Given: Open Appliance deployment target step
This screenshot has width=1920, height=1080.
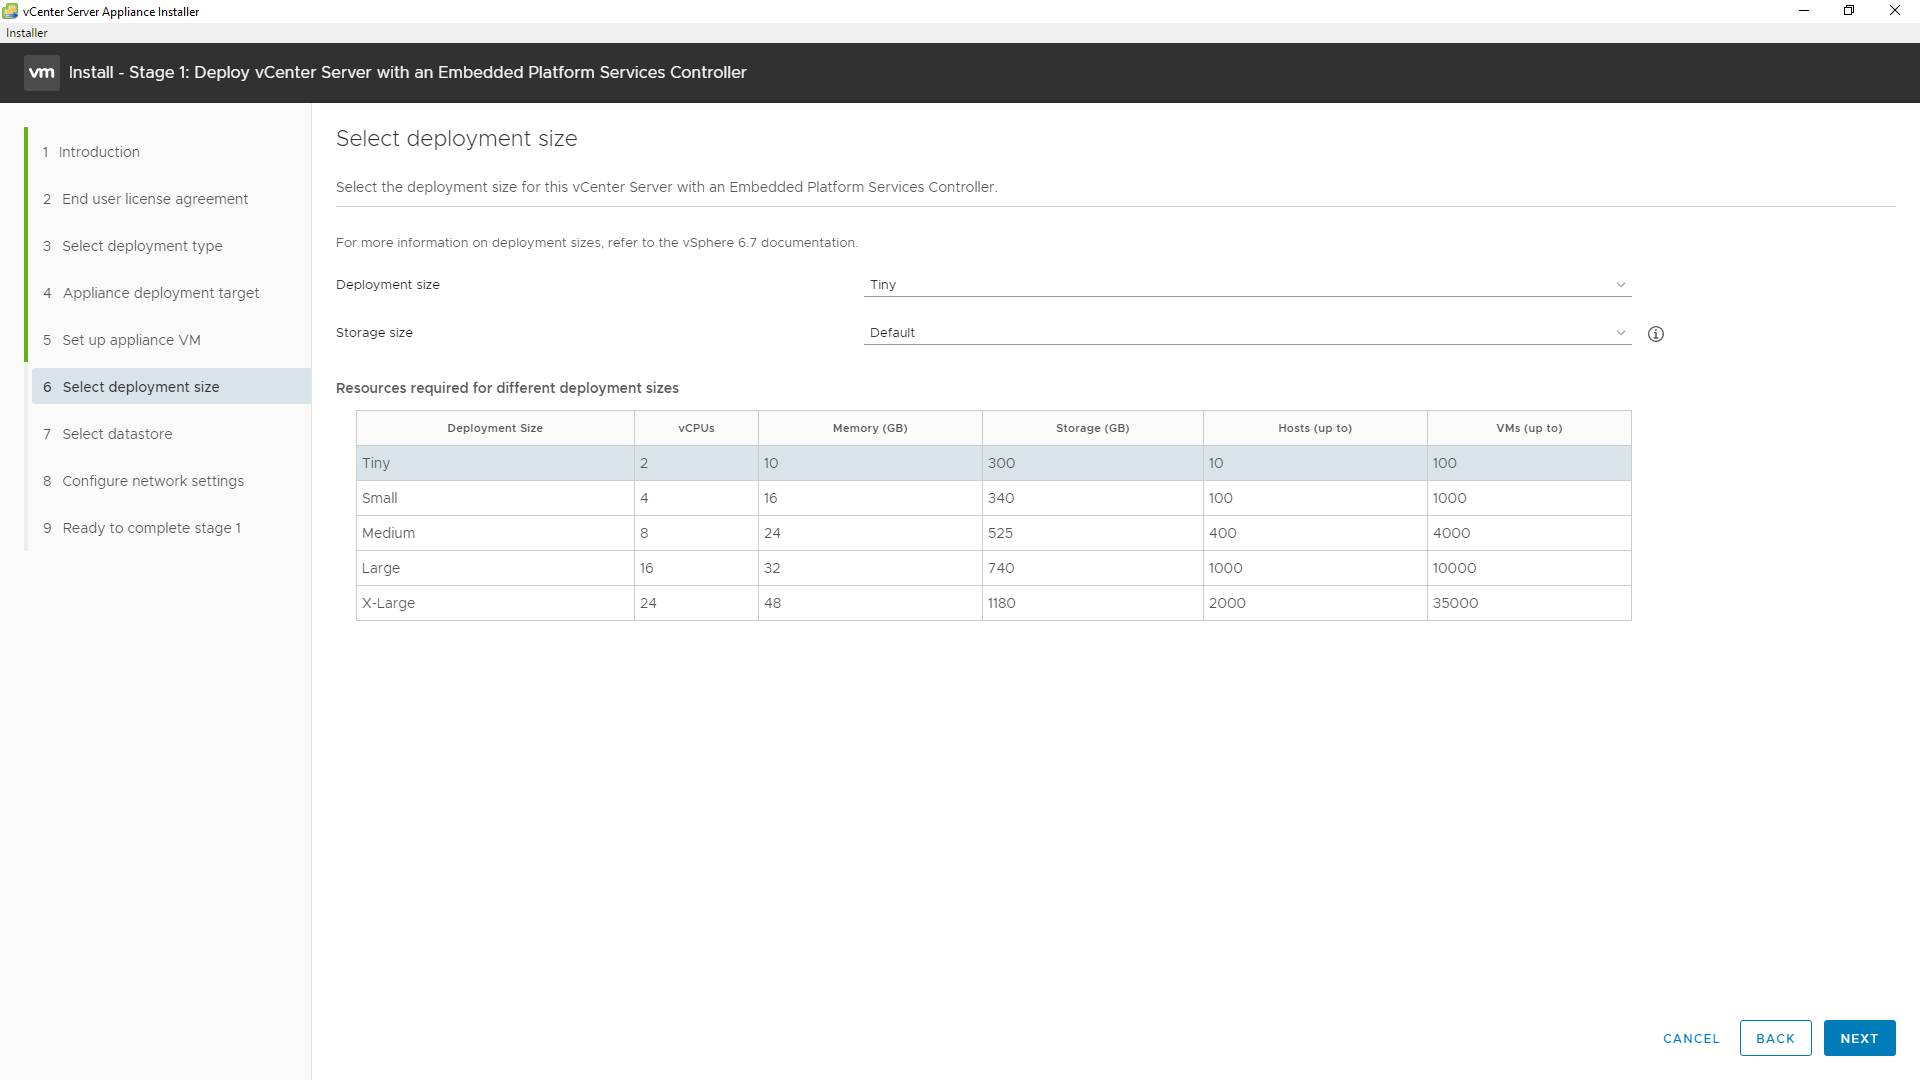Looking at the screenshot, I should coord(160,293).
